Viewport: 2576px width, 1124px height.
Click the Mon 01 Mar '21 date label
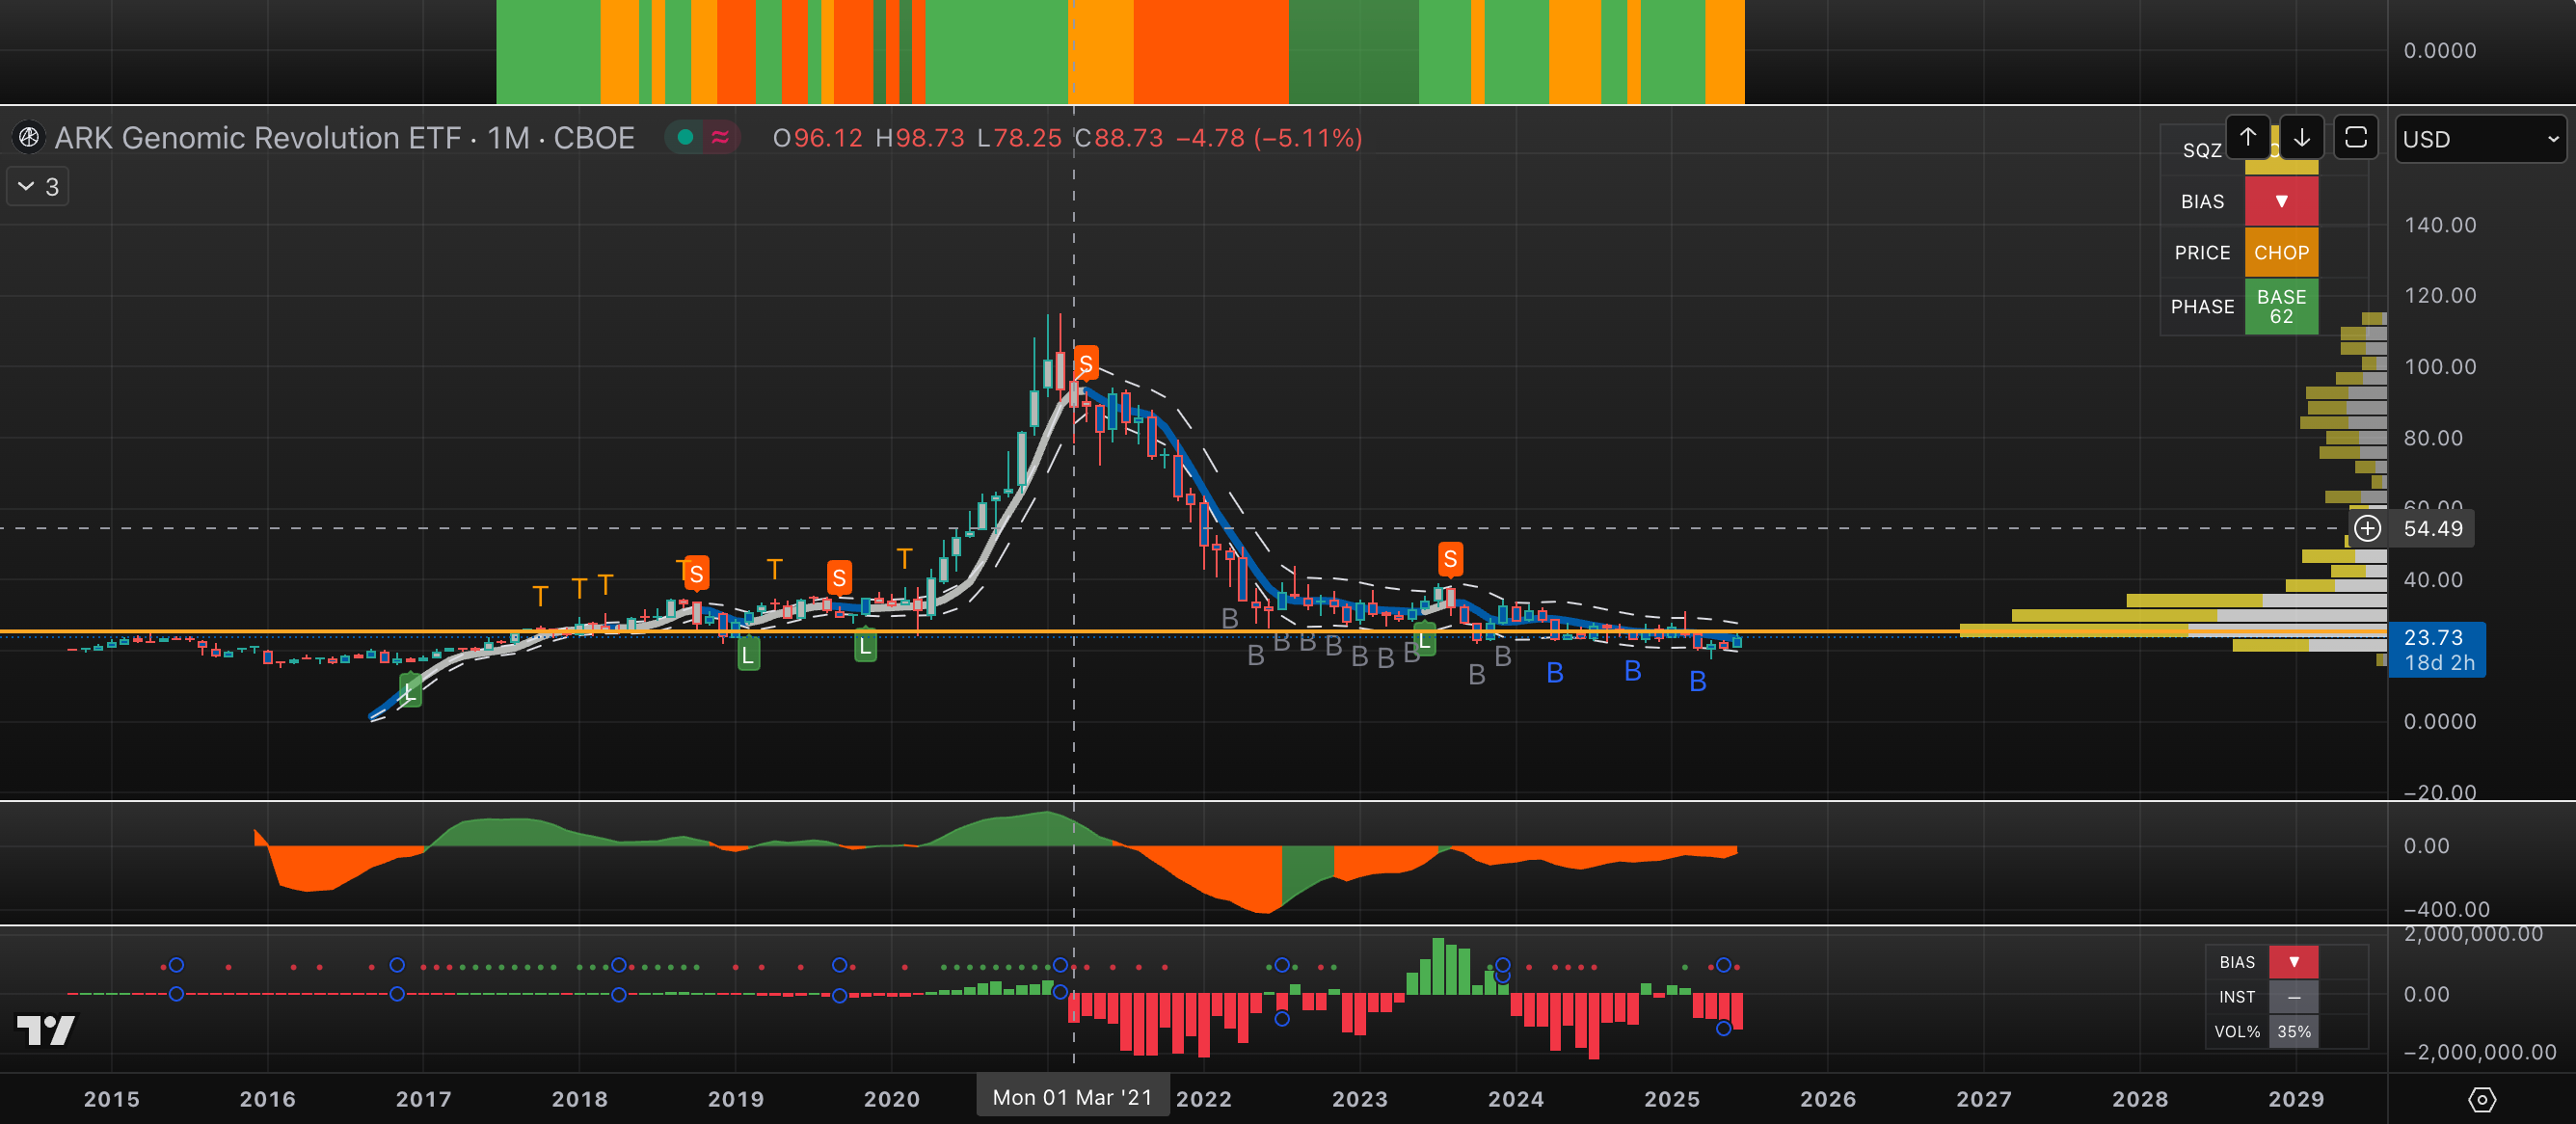1072,1097
